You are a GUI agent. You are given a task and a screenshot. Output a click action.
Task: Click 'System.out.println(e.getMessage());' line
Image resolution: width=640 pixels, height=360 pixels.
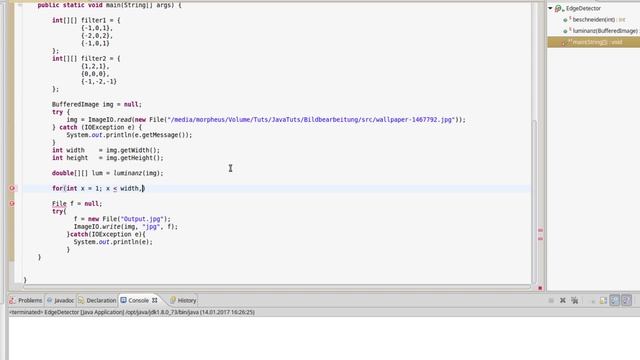129,135
